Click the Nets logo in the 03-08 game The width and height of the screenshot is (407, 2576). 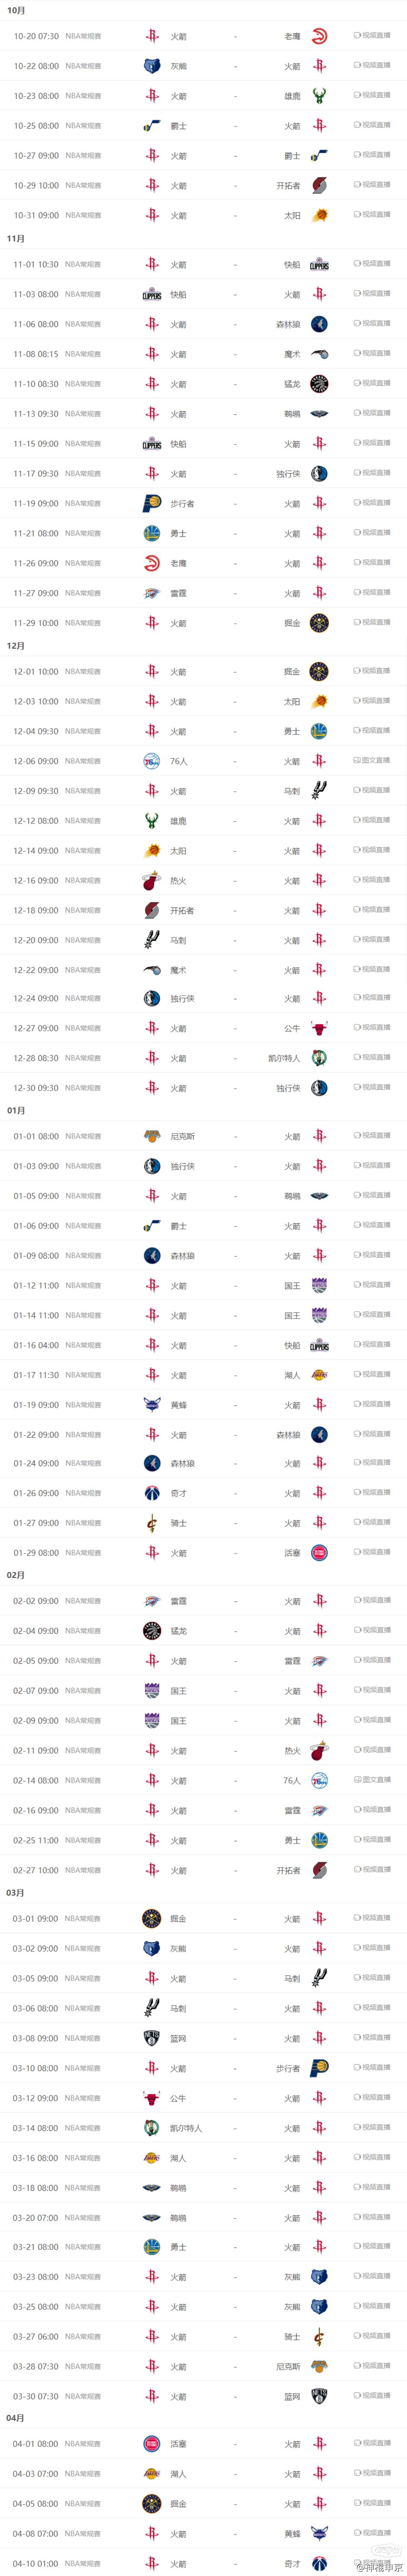[152, 2038]
